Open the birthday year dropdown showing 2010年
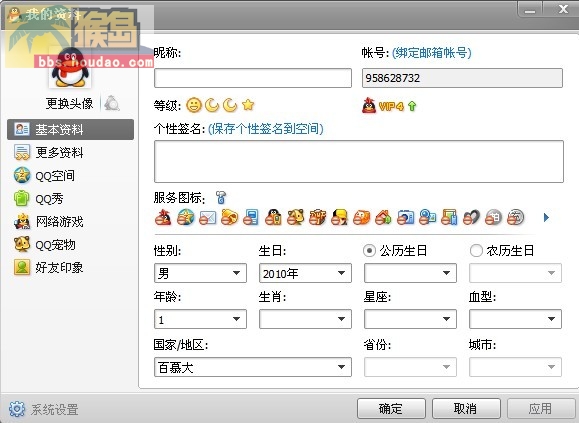579x423 pixels. pyautogui.click(x=305, y=273)
